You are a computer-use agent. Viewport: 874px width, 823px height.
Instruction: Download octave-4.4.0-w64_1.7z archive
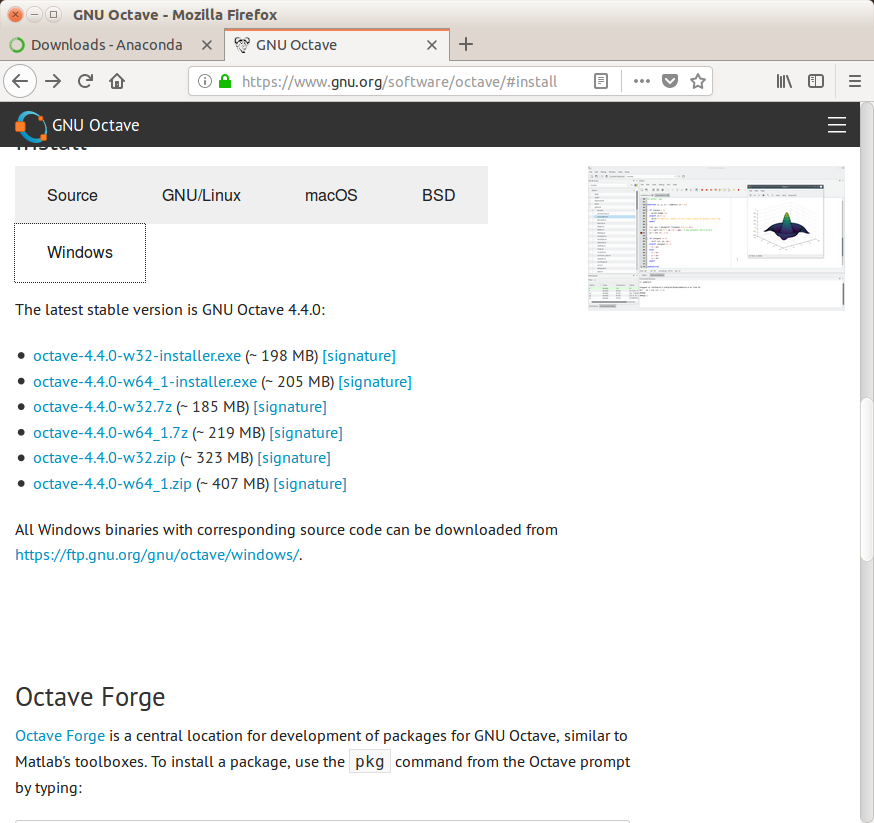tap(110, 432)
